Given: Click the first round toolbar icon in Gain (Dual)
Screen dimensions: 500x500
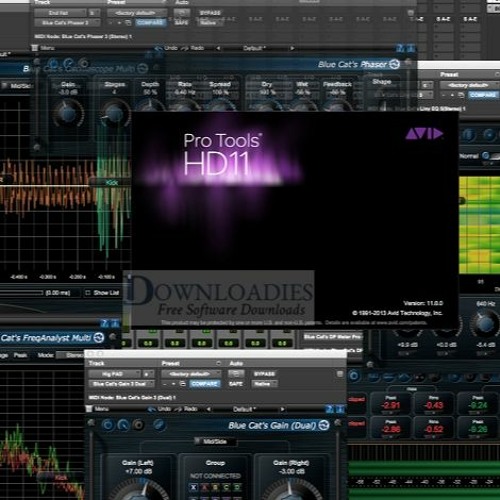Looking at the screenshot, I should [x=108, y=425].
